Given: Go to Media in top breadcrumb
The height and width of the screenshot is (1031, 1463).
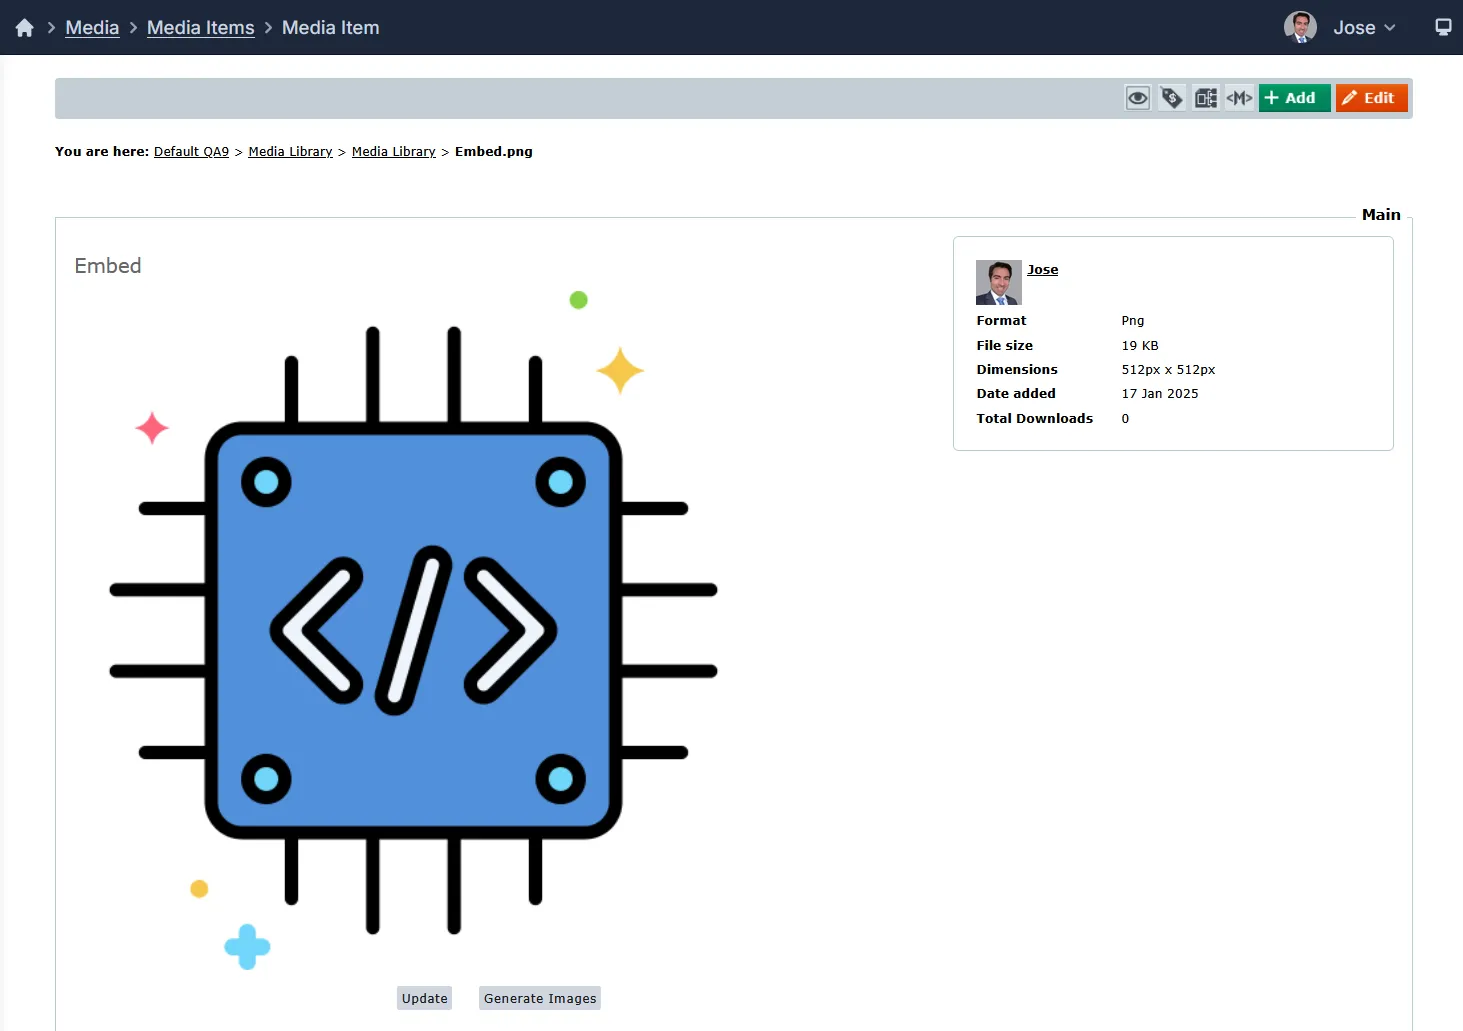Looking at the screenshot, I should (92, 28).
